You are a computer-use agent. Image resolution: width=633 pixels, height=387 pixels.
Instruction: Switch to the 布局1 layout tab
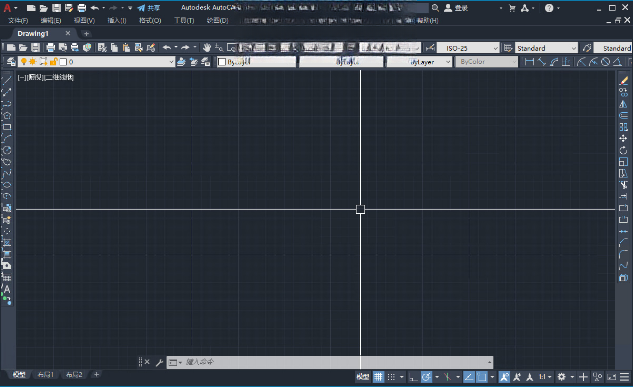click(x=46, y=375)
